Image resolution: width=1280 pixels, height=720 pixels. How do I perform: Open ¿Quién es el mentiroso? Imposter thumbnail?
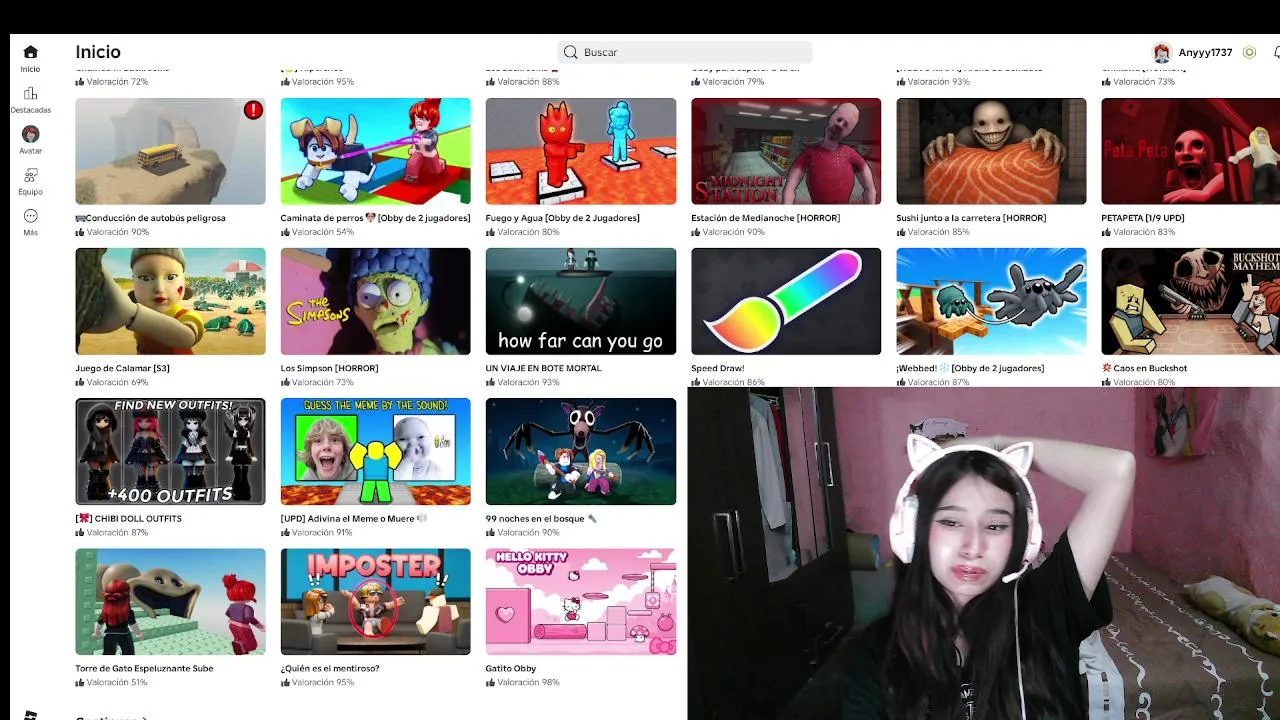pos(375,601)
